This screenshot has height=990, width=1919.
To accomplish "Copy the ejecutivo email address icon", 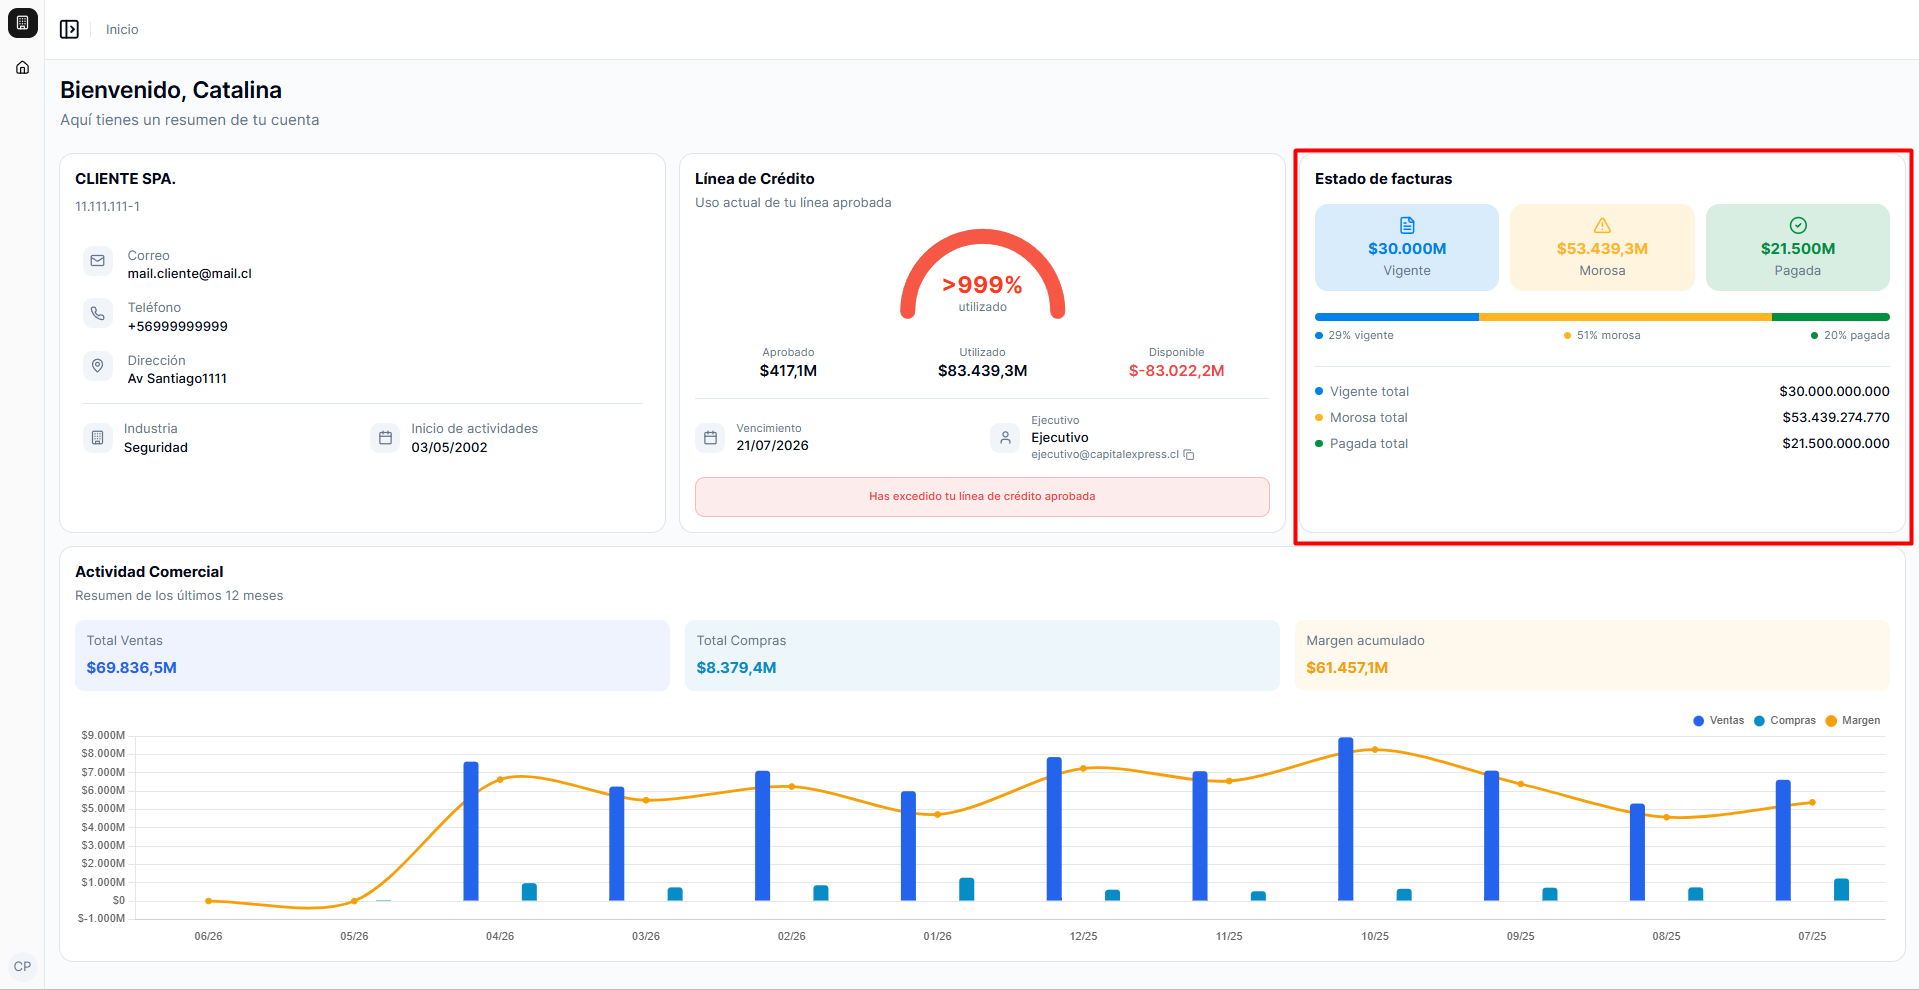I will tap(1189, 455).
